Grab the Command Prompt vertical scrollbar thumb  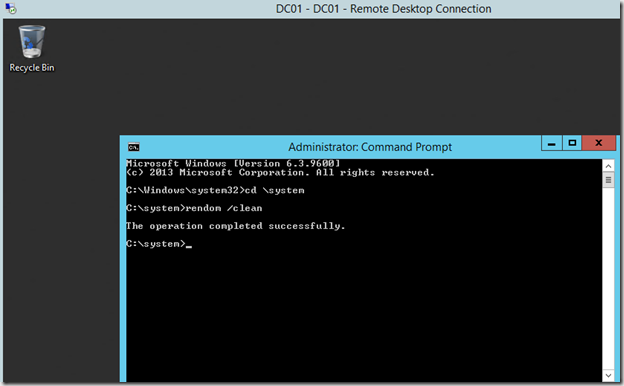point(608,180)
